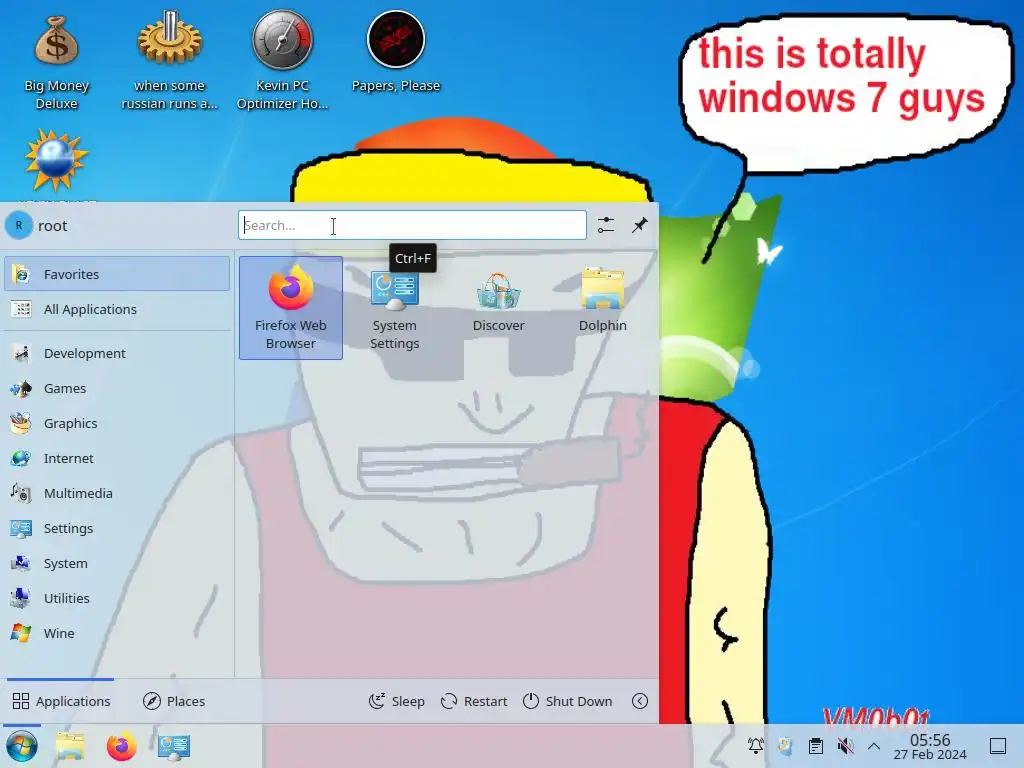Open launcher configure settings icon
The image size is (1024, 768).
click(x=605, y=225)
